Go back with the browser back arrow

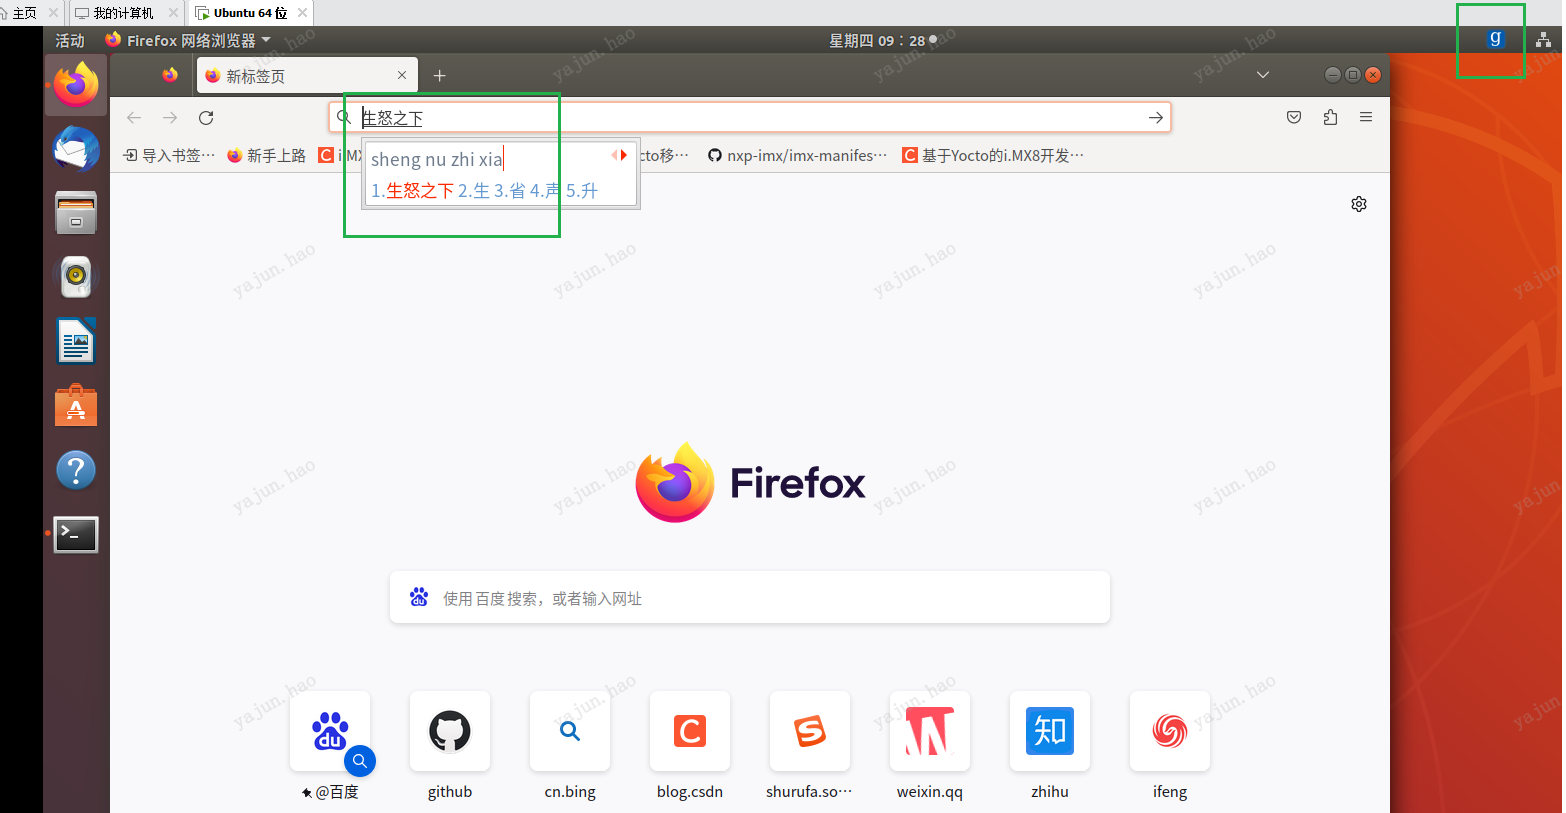click(x=134, y=118)
